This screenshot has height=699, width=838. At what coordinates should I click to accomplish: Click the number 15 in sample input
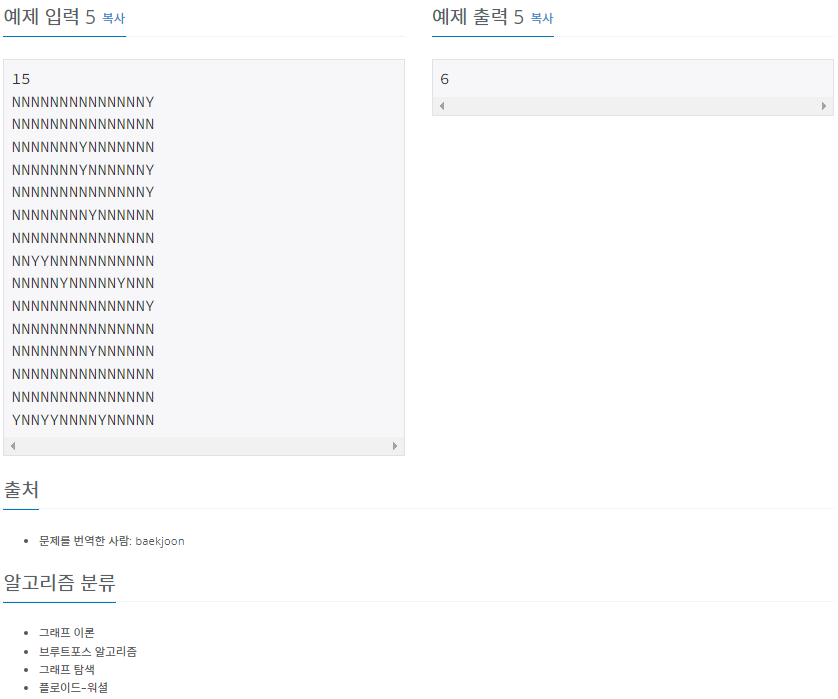click(21, 80)
